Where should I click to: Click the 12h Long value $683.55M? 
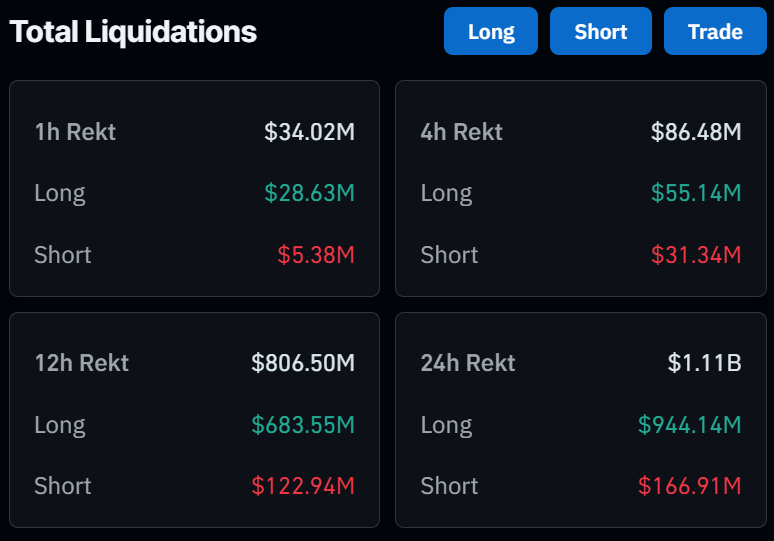click(303, 425)
